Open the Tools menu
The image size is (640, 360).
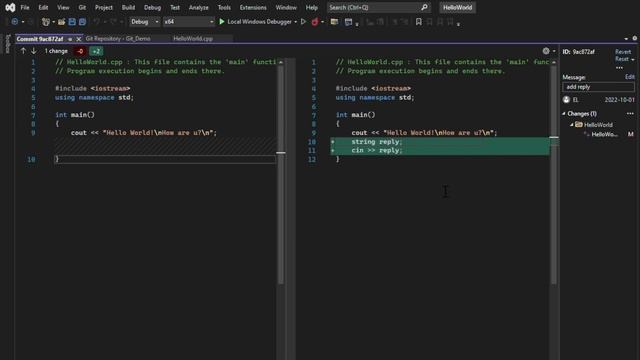coord(224,7)
